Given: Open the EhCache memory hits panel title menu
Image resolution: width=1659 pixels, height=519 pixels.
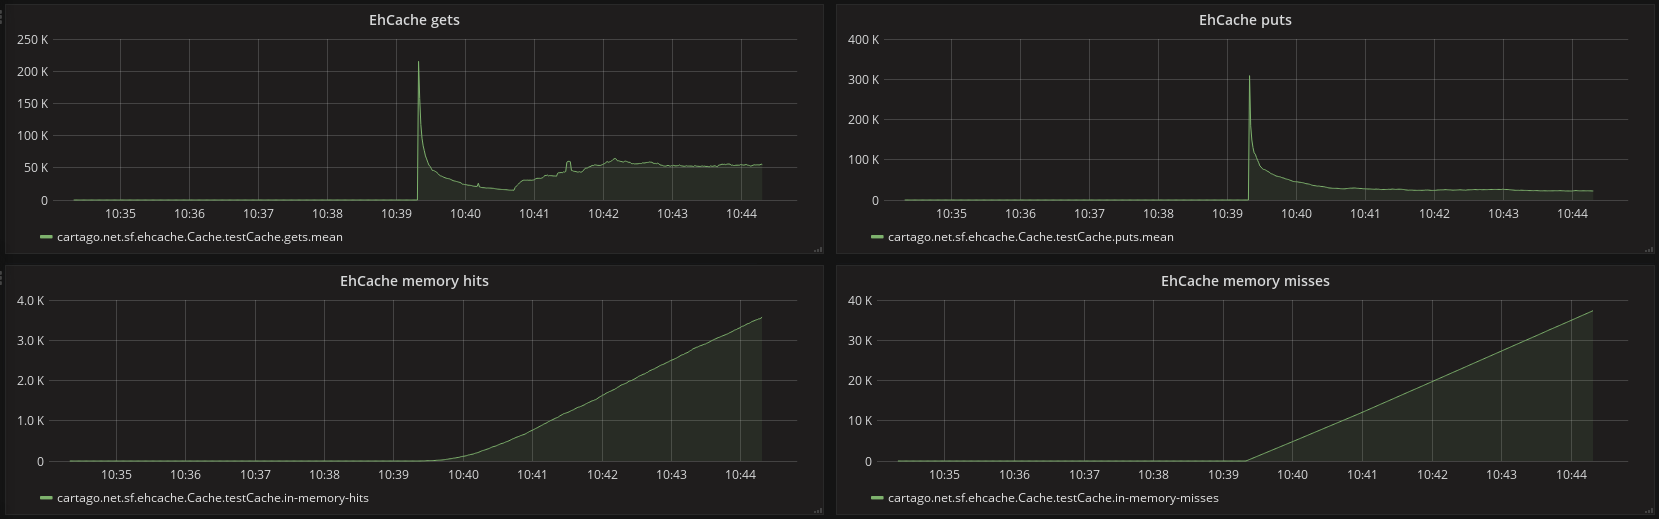Looking at the screenshot, I should pyautogui.click(x=414, y=281).
